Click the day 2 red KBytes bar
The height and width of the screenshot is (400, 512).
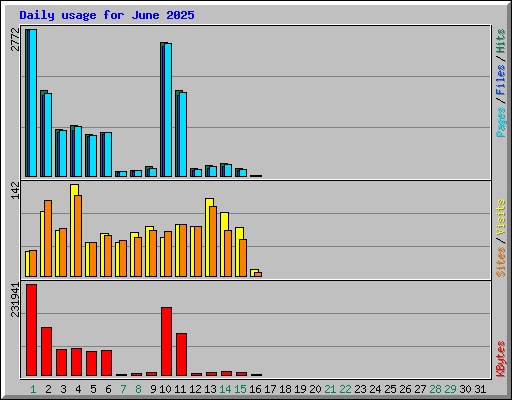(46, 352)
